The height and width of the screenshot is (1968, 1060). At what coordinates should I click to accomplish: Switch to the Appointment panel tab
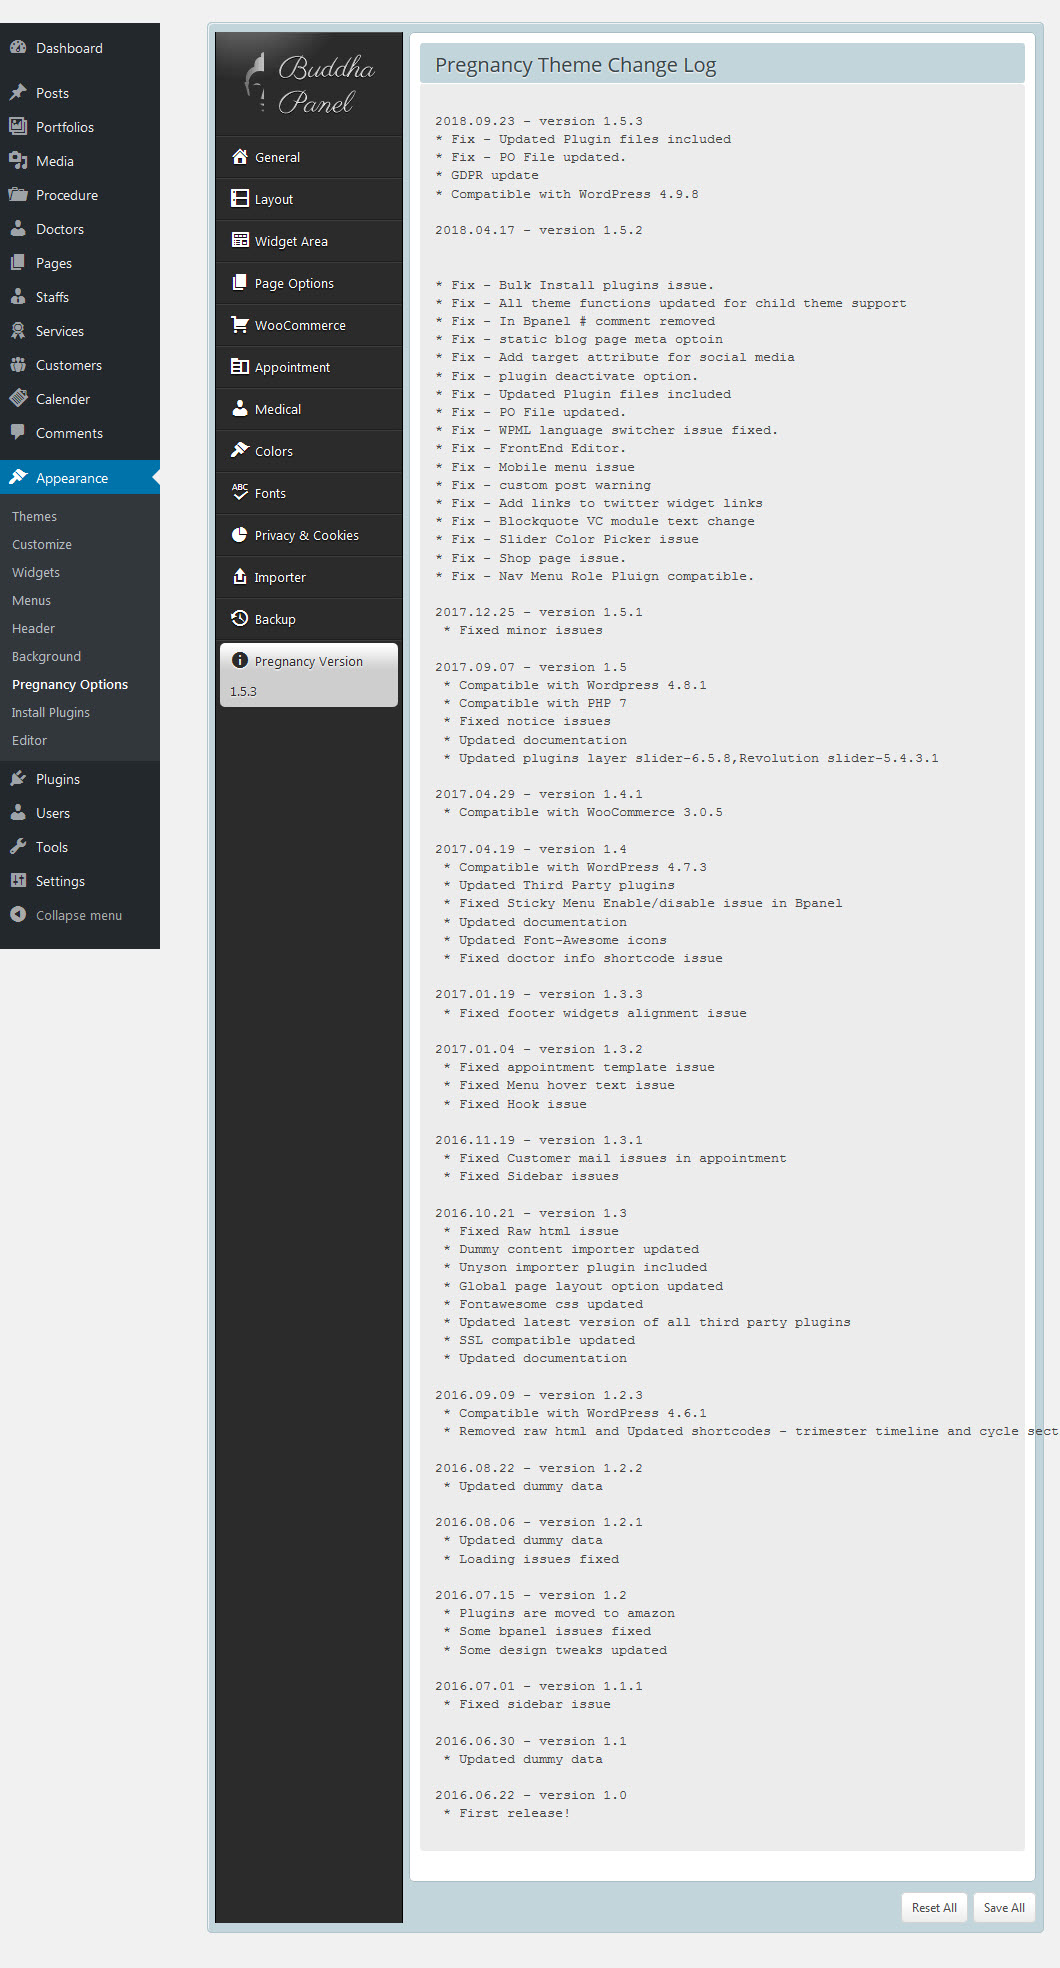click(291, 367)
